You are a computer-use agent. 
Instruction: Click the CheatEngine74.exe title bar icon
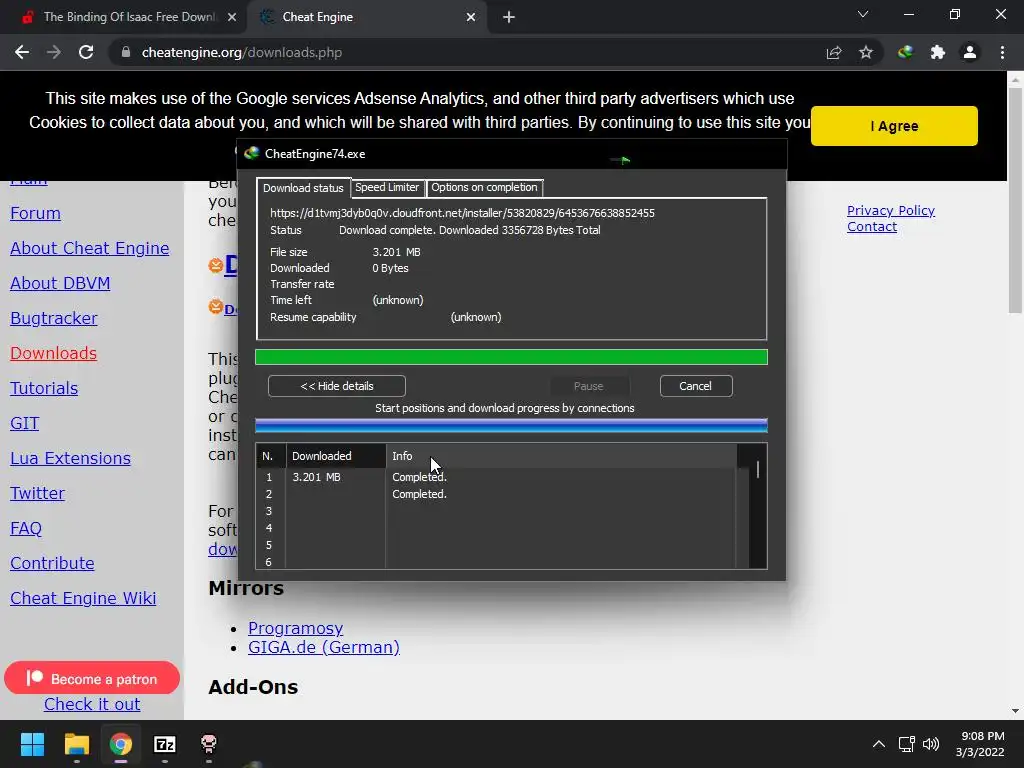pyautogui.click(x=251, y=153)
